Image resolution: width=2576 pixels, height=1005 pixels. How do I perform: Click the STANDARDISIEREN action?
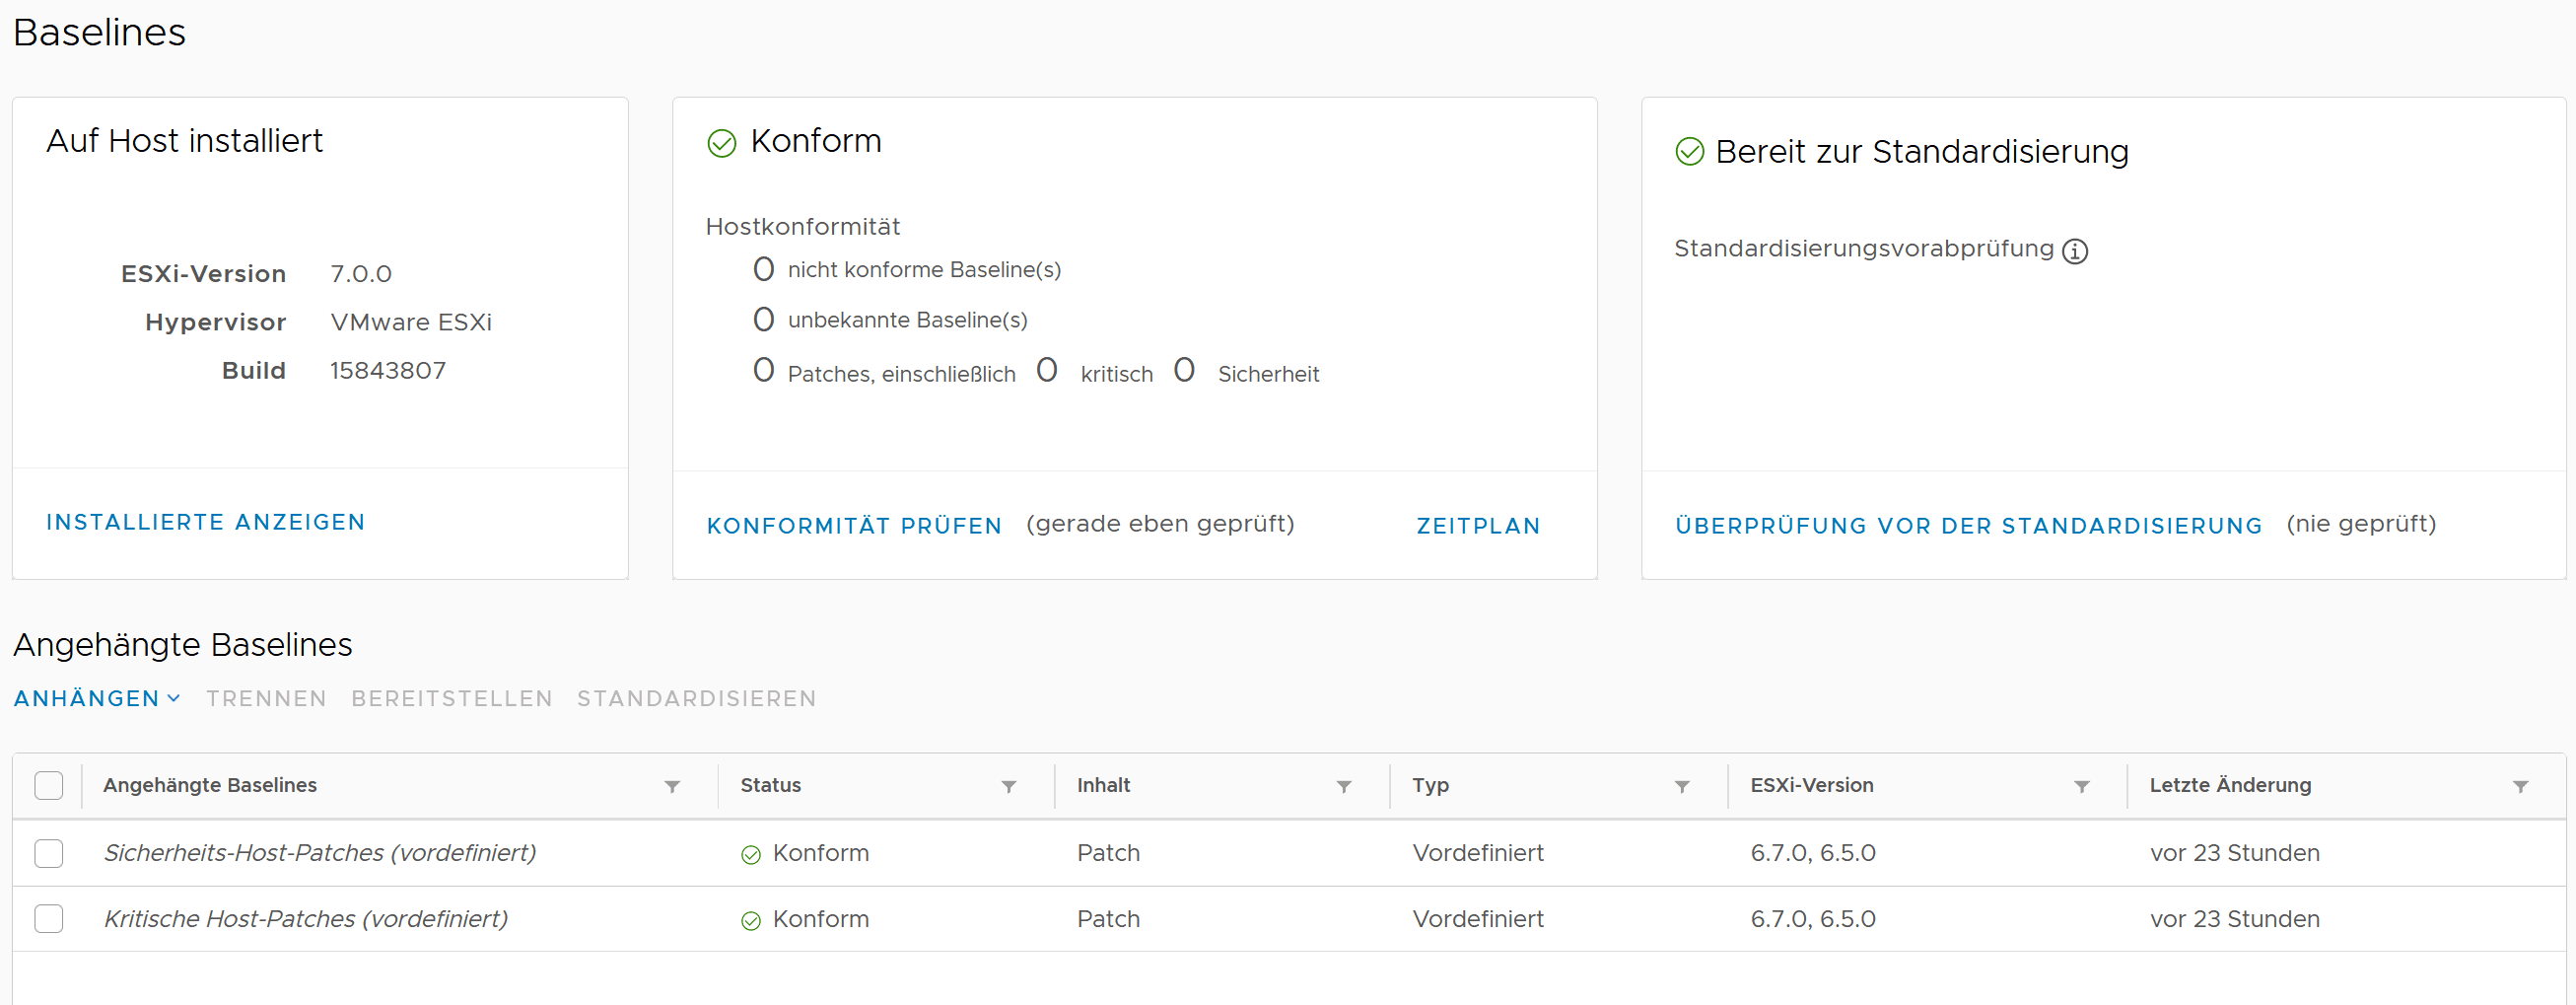coord(696,699)
